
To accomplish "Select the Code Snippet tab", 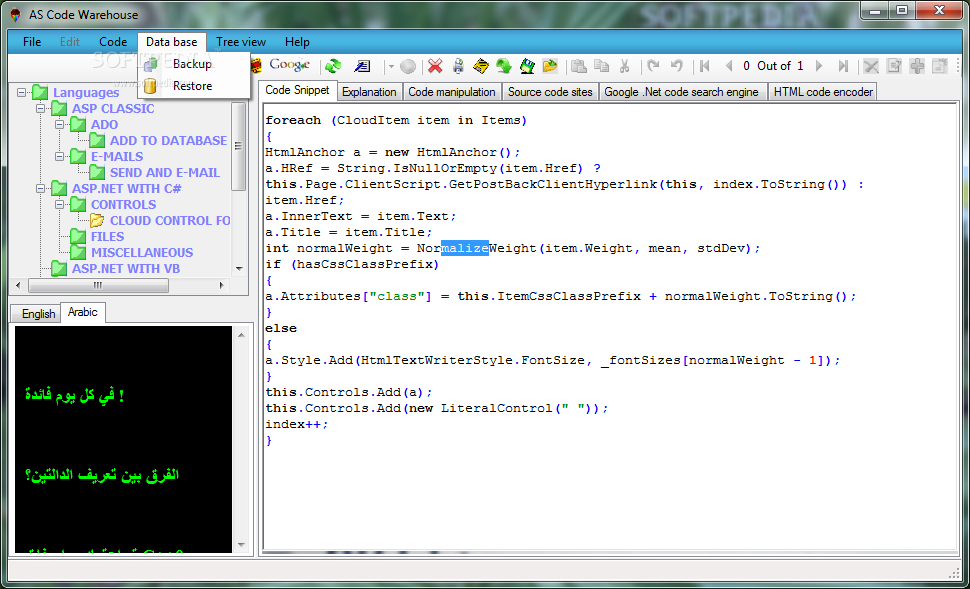I will [298, 90].
